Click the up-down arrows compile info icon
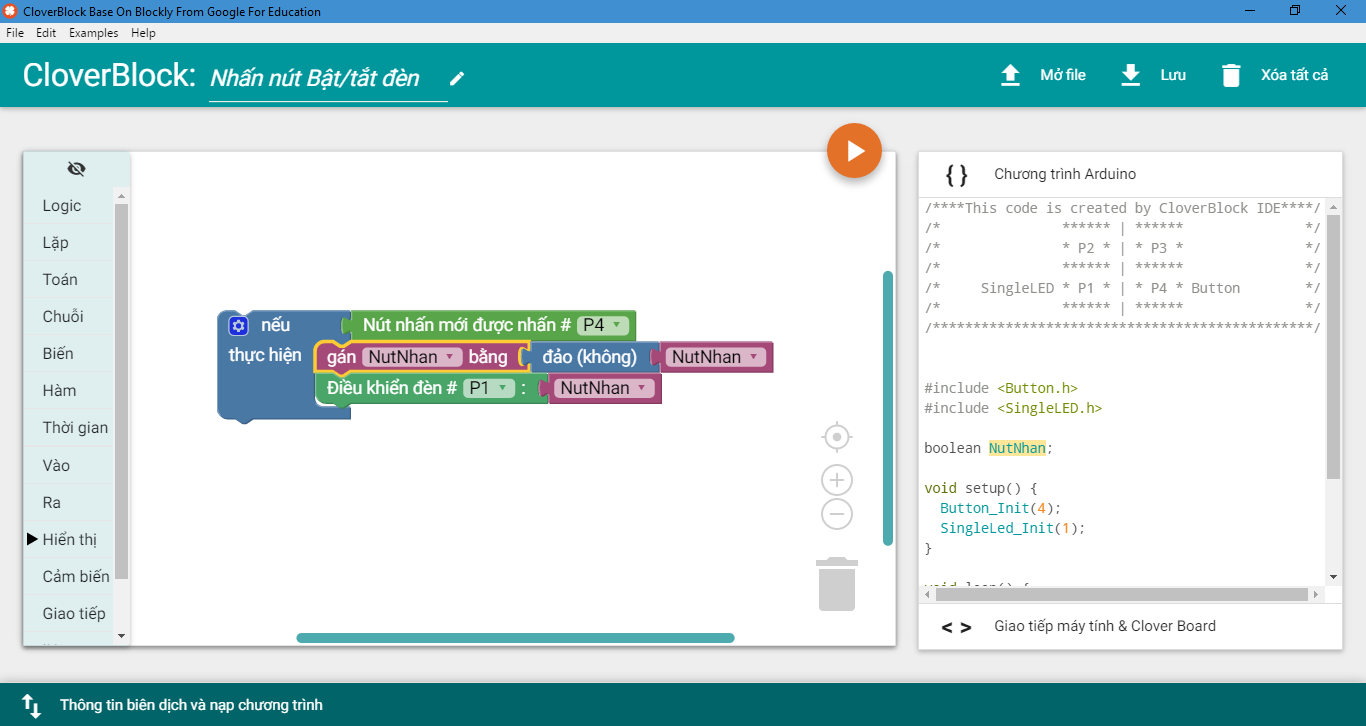This screenshot has width=1366, height=726. click(32, 705)
